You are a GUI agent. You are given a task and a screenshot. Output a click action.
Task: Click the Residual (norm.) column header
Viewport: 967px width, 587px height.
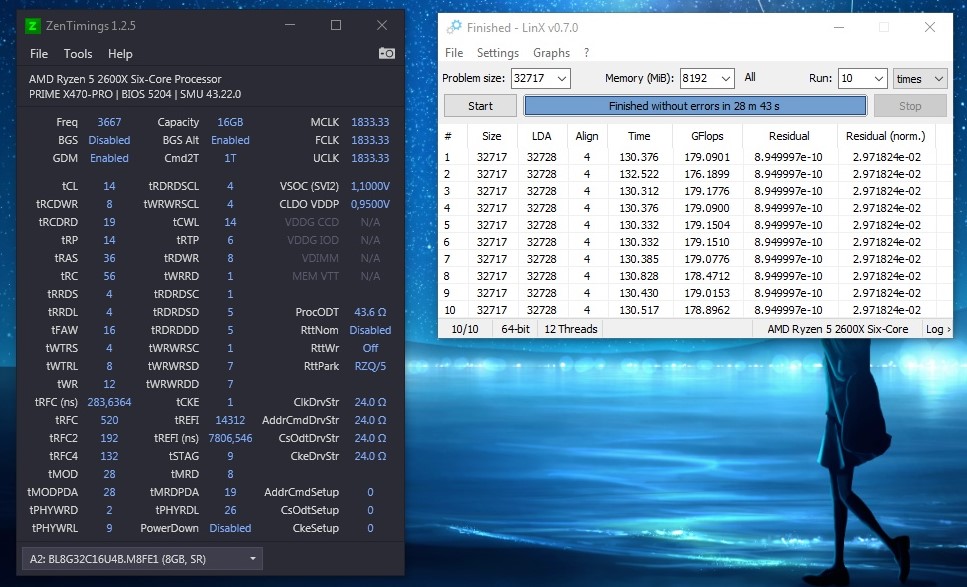point(886,136)
